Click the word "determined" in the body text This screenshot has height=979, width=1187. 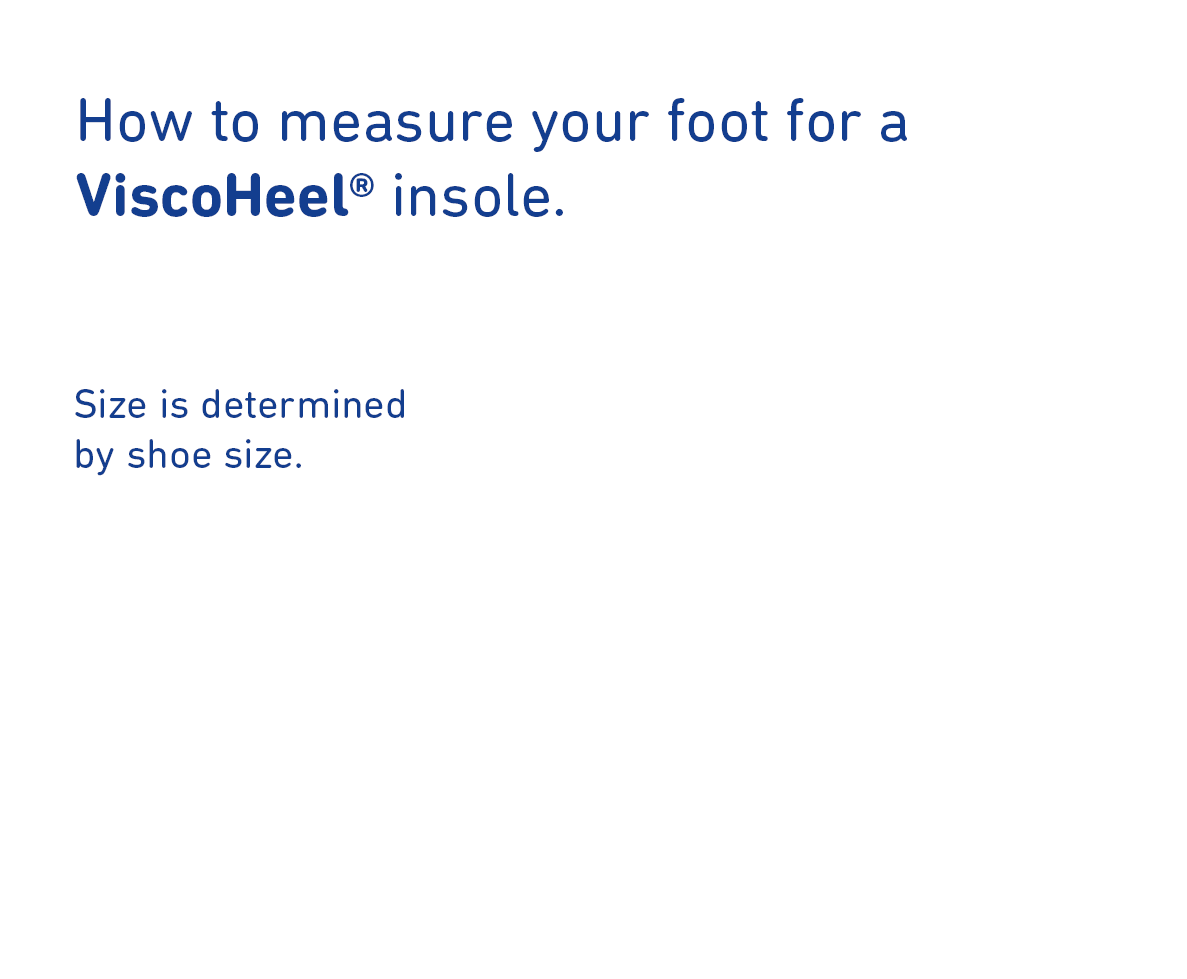tap(304, 405)
